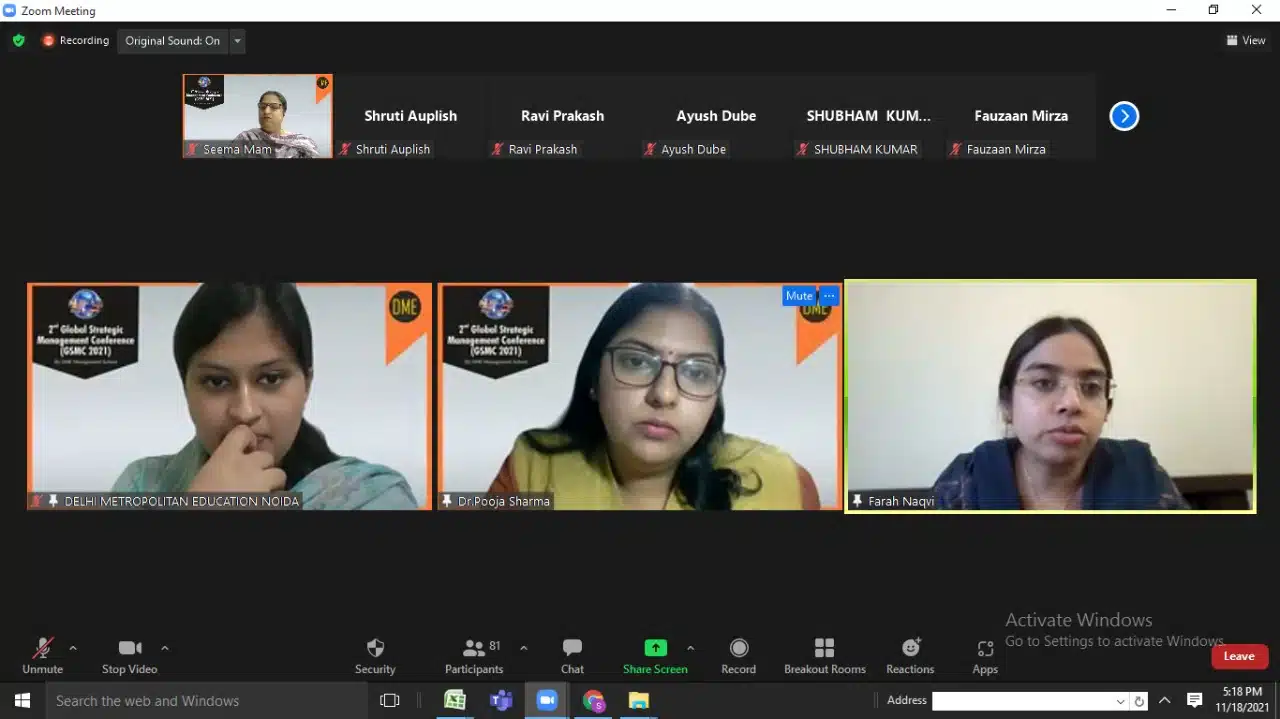1280x719 pixels.
Task: Open the Apps panel
Action: pos(985,649)
